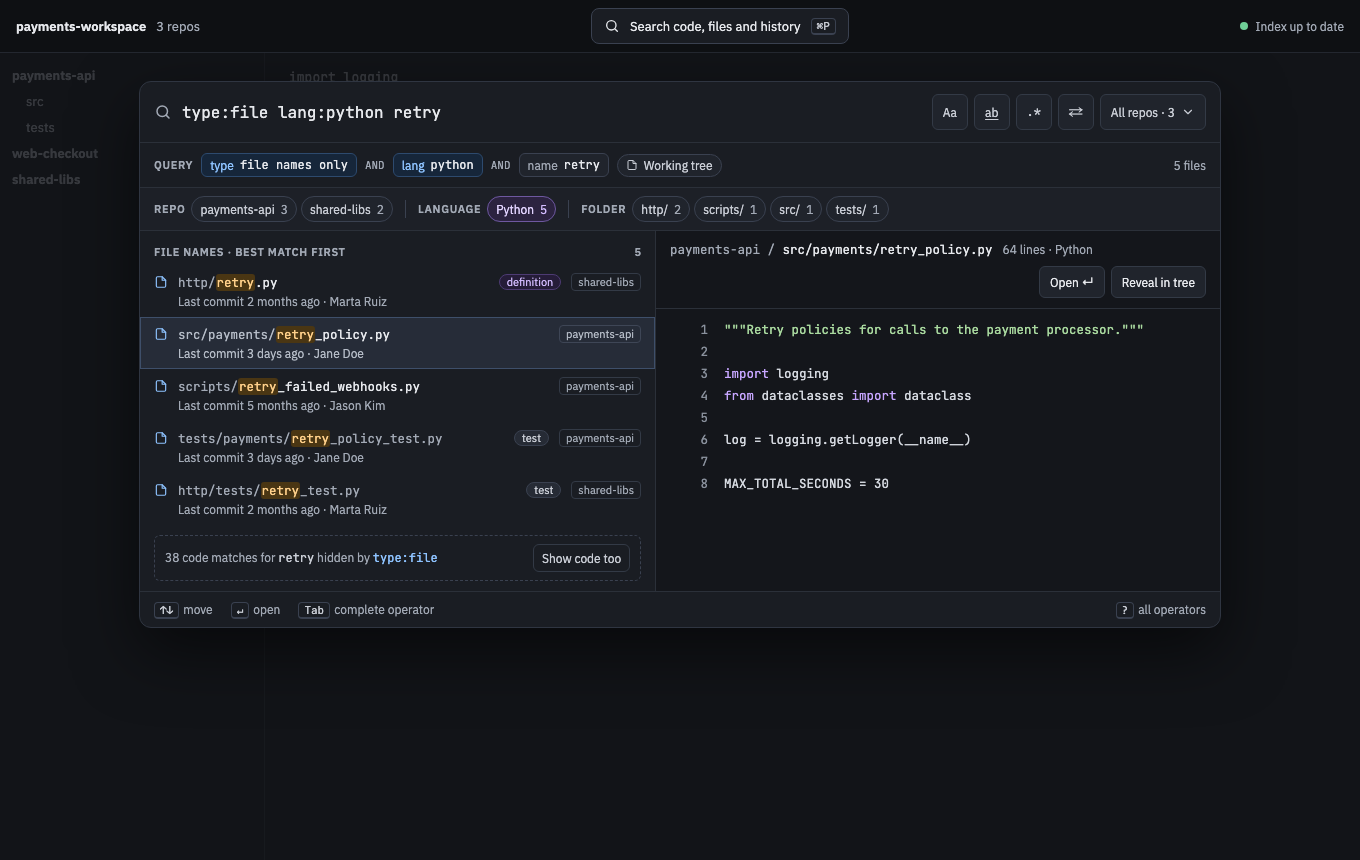The width and height of the screenshot is (1360, 860).
Task: Click the payments-api breadcrumb in preview header
Action: (715, 250)
